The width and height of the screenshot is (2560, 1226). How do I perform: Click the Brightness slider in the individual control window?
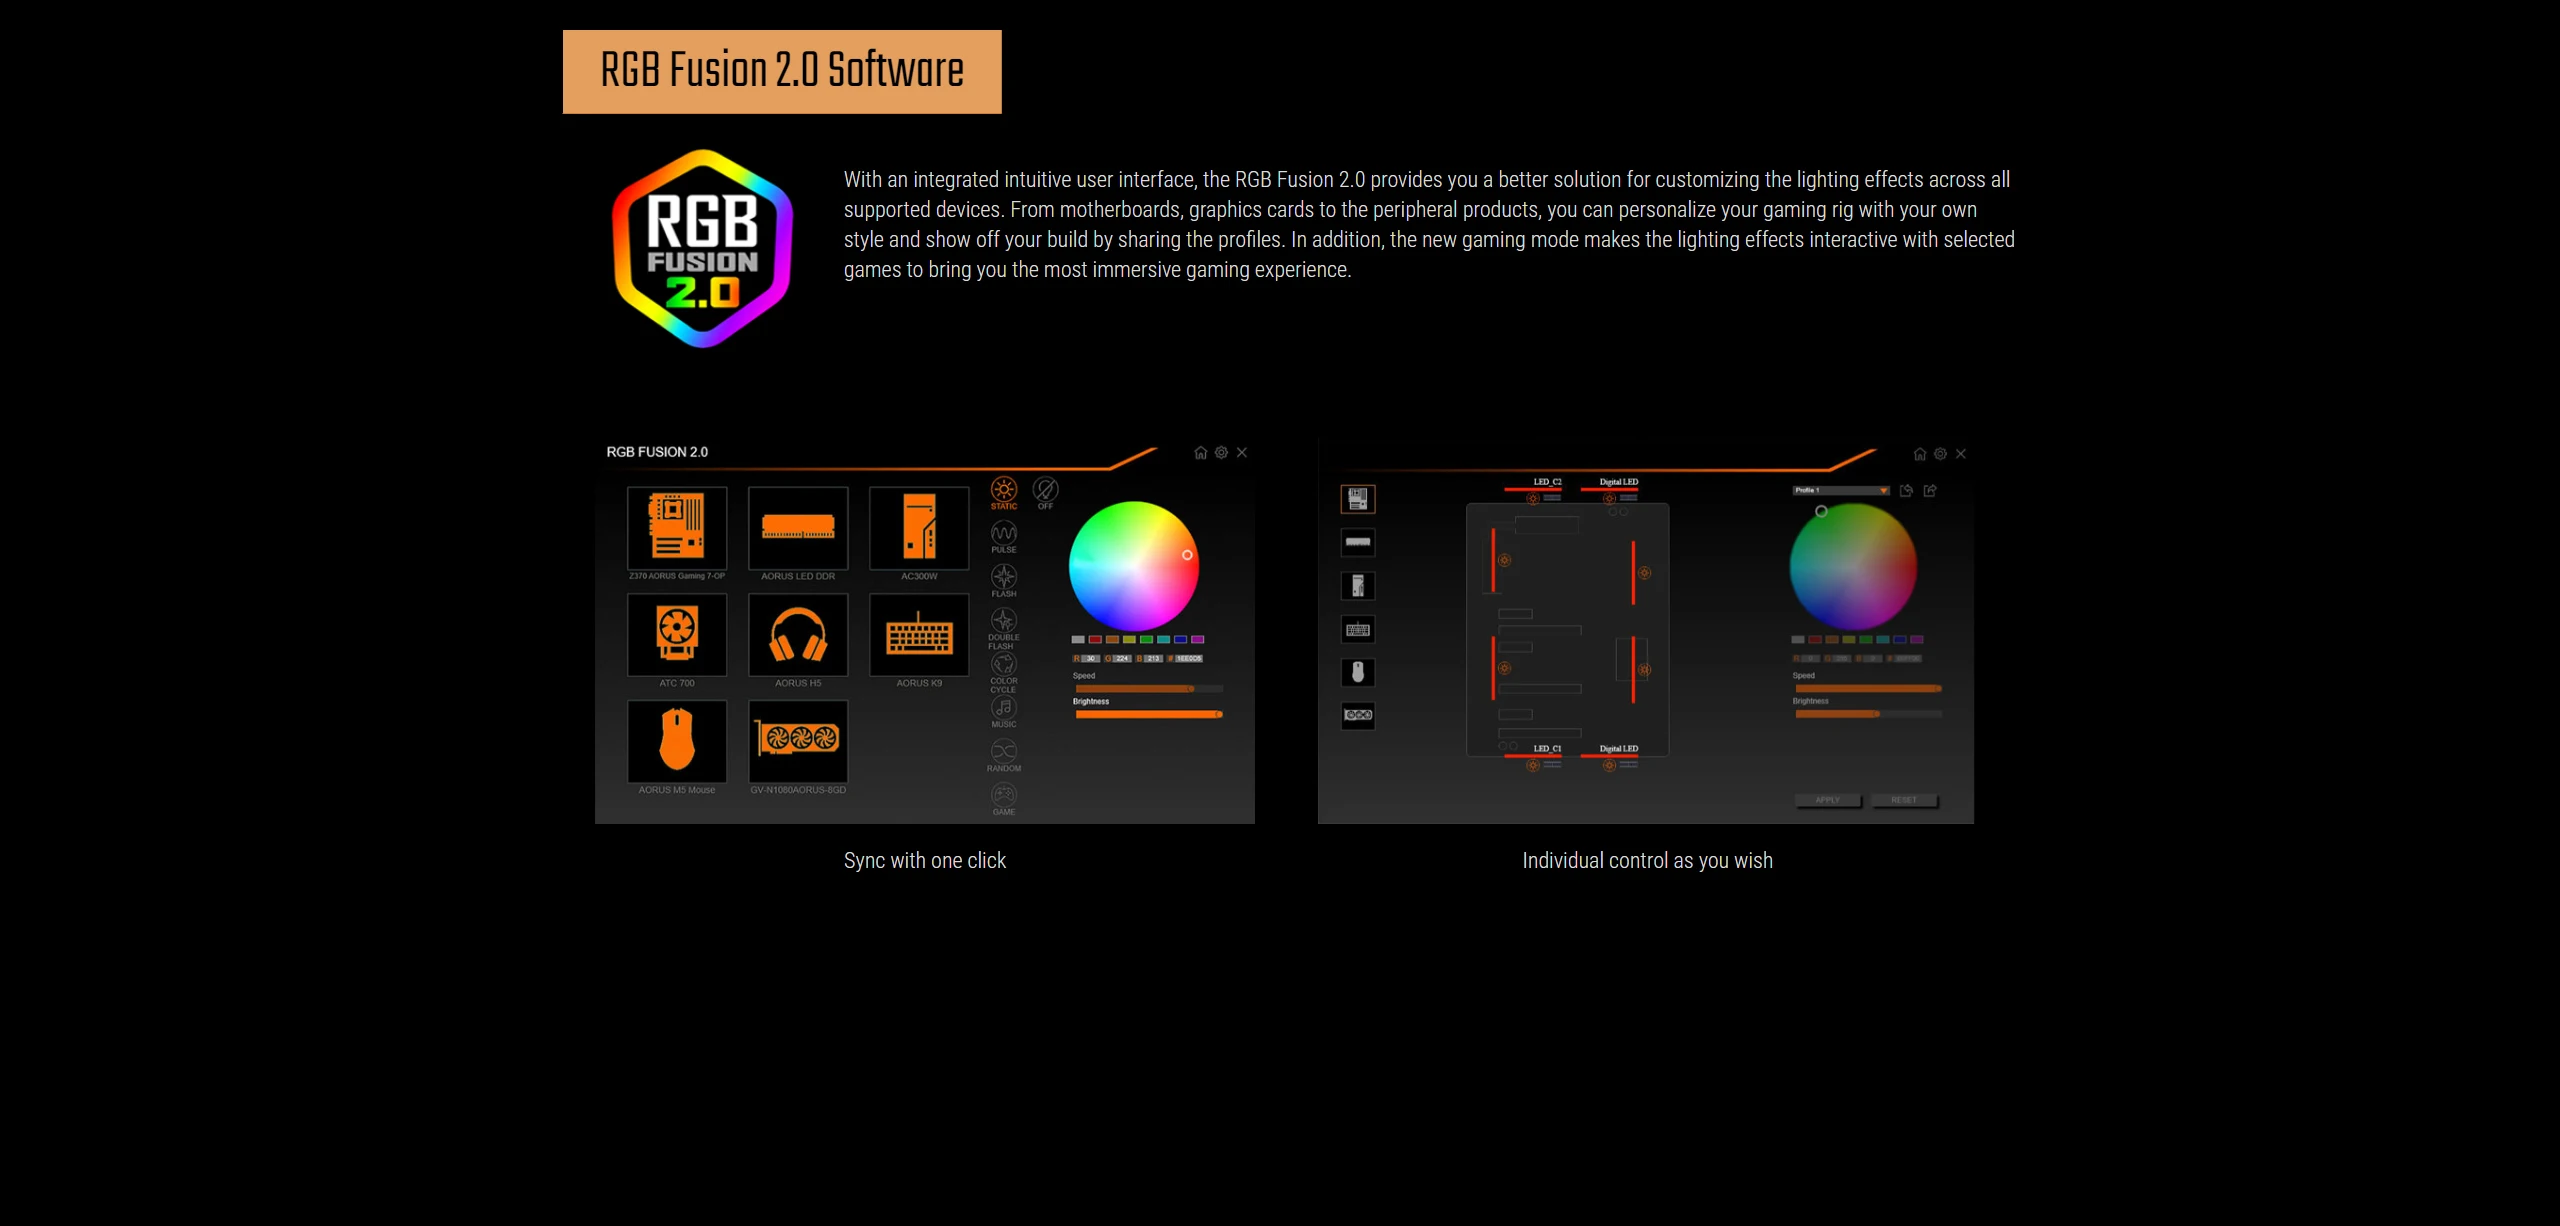1868,714
